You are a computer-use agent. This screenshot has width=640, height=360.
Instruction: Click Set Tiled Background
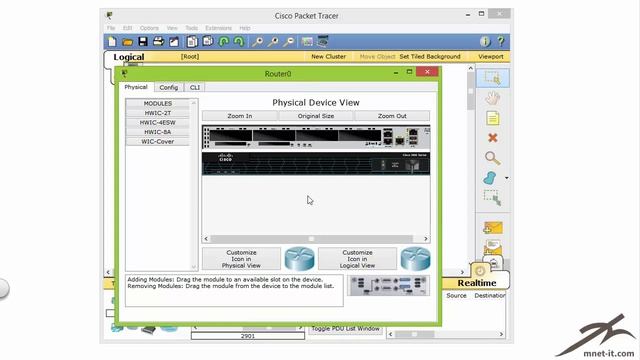pyautogui.click(x=430, y=57)
